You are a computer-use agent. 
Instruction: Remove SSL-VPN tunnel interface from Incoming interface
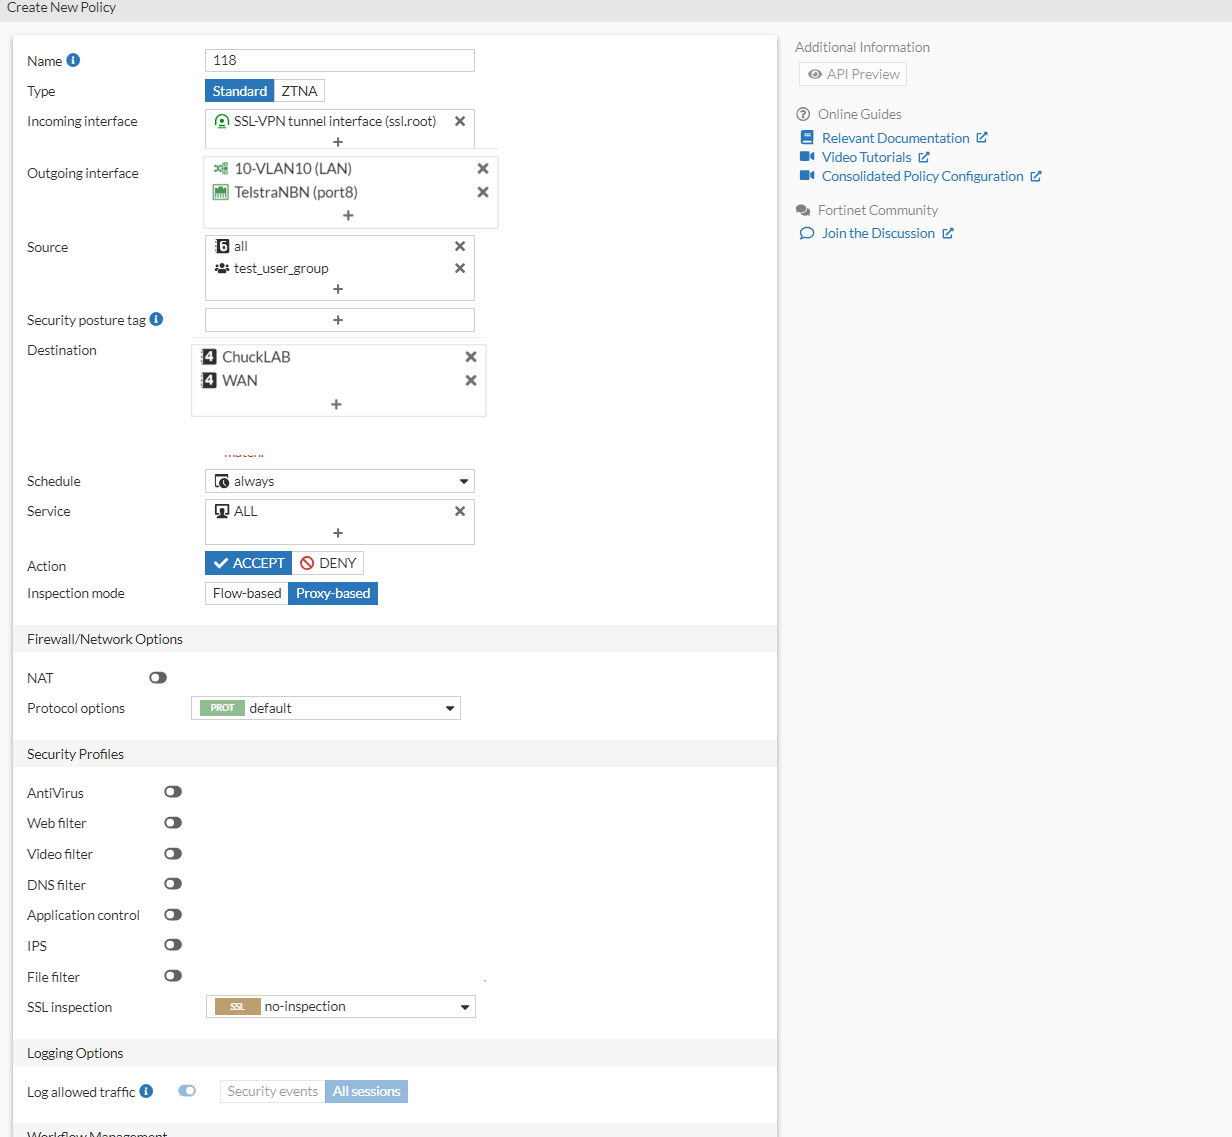pos(459,120)
